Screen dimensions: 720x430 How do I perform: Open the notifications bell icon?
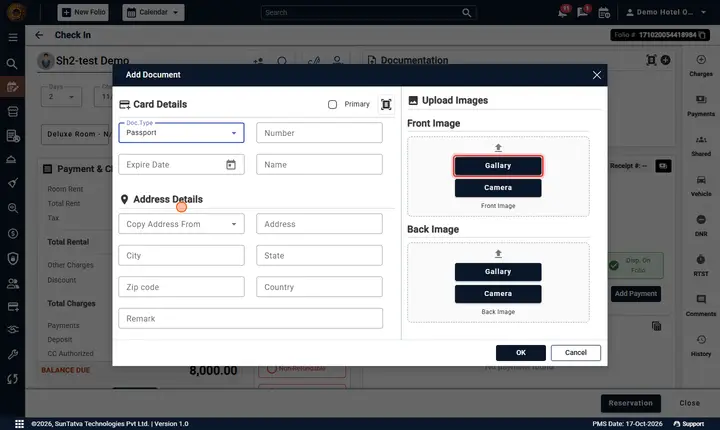point(562,12)
